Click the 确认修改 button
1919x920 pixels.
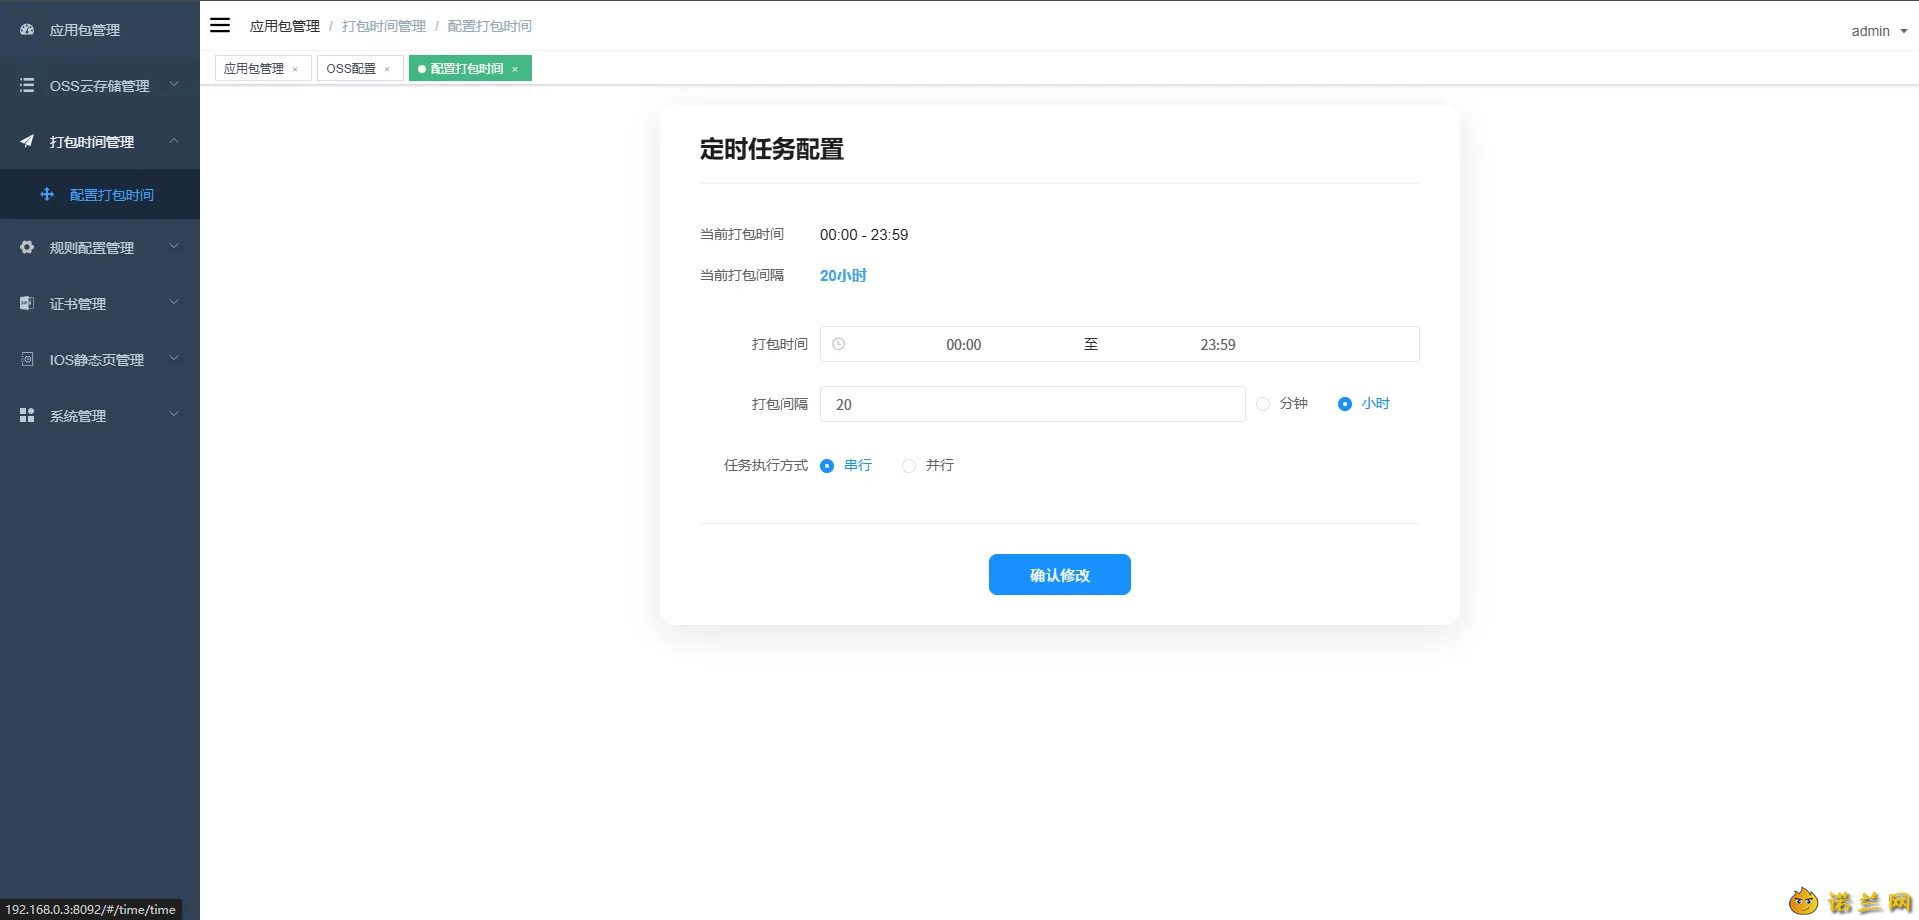(1059, 575)
